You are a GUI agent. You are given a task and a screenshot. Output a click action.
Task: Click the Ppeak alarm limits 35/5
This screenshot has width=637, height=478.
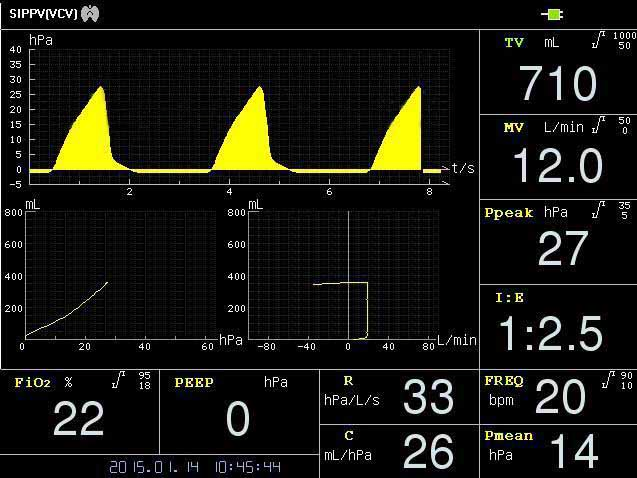[624, 211]
